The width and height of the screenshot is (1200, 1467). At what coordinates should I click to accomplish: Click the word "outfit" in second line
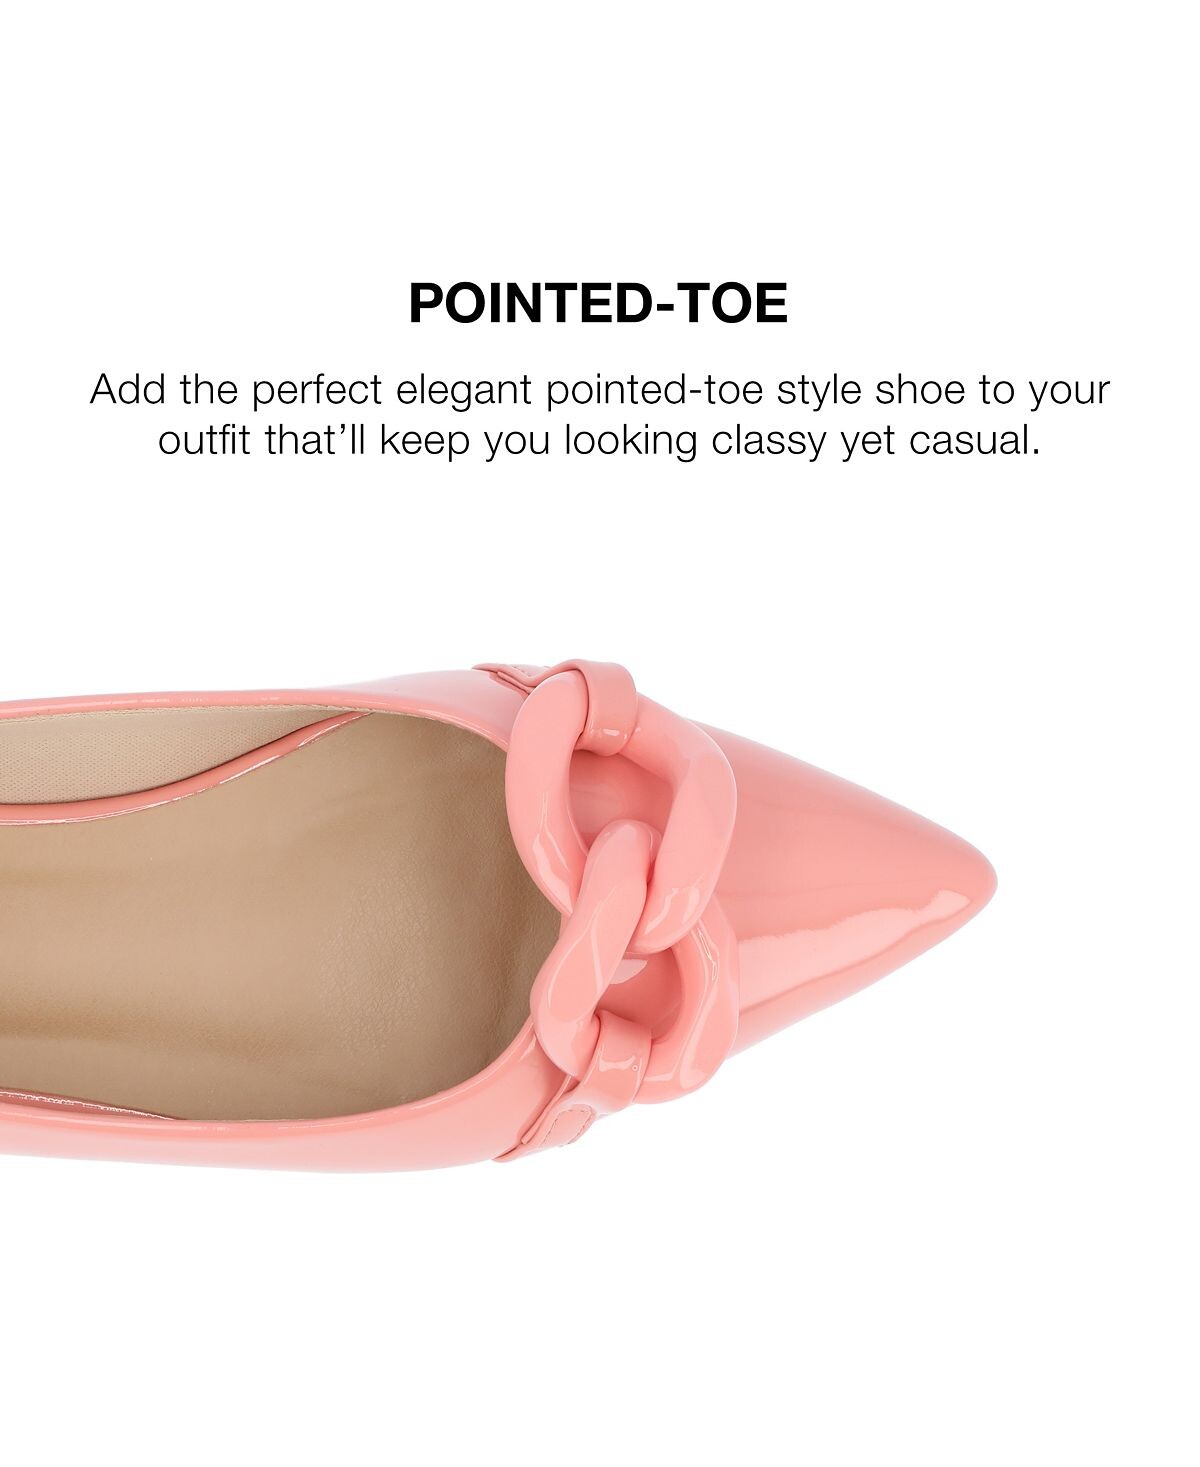(204, 441)
